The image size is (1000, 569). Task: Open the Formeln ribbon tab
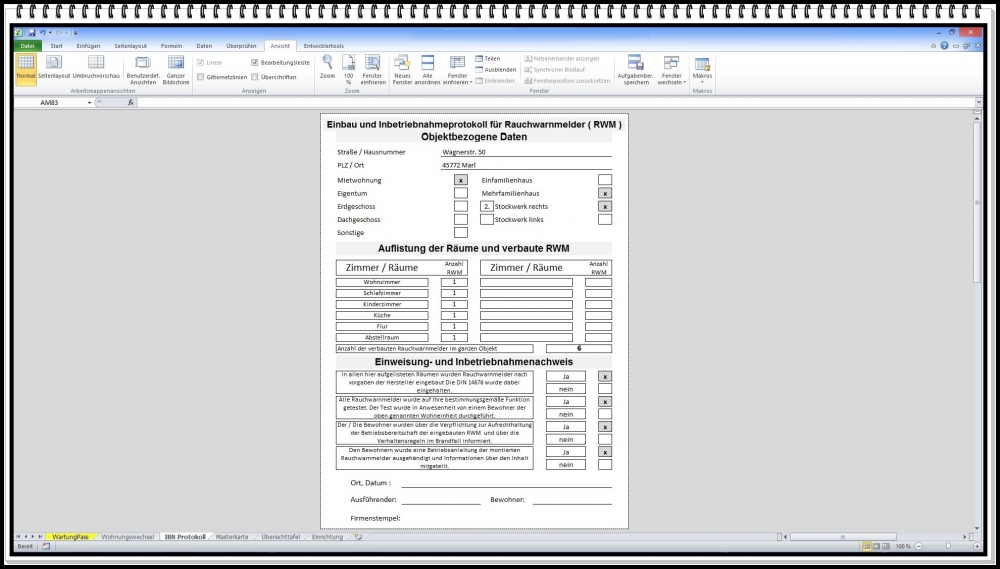click(171, 46)
